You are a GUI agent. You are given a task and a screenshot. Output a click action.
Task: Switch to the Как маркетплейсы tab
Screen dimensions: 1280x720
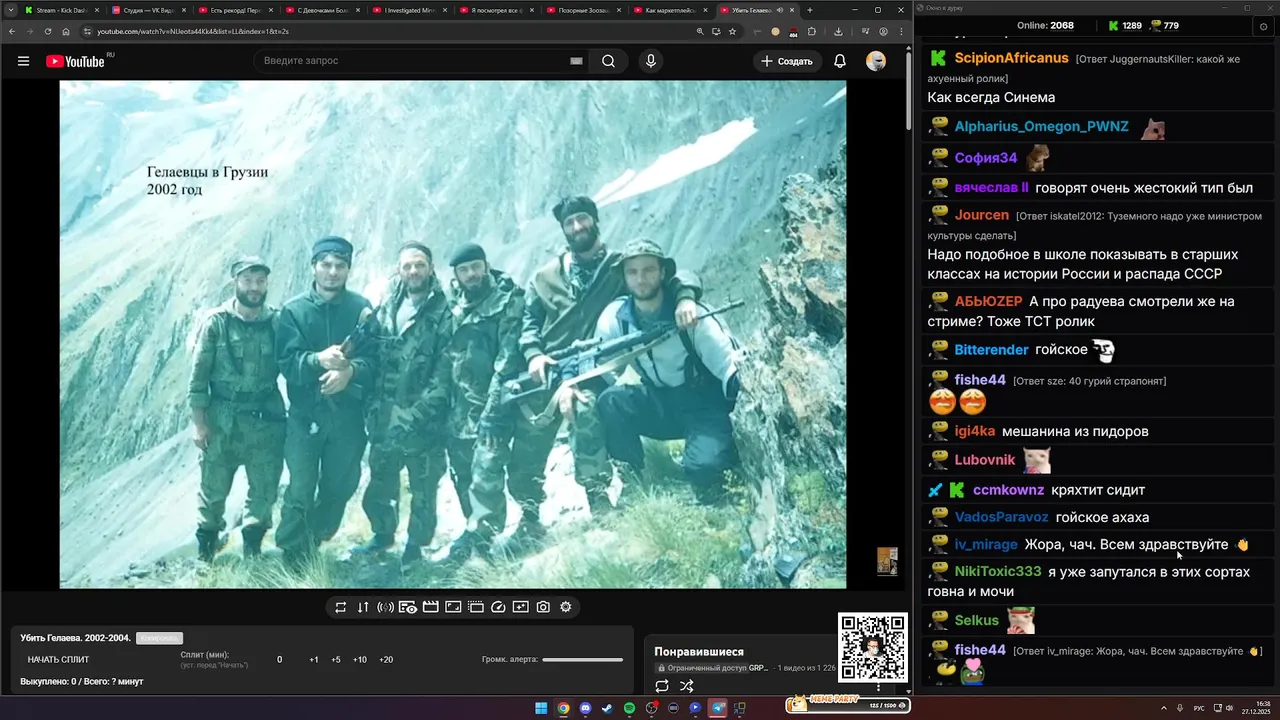click(672, 10)
